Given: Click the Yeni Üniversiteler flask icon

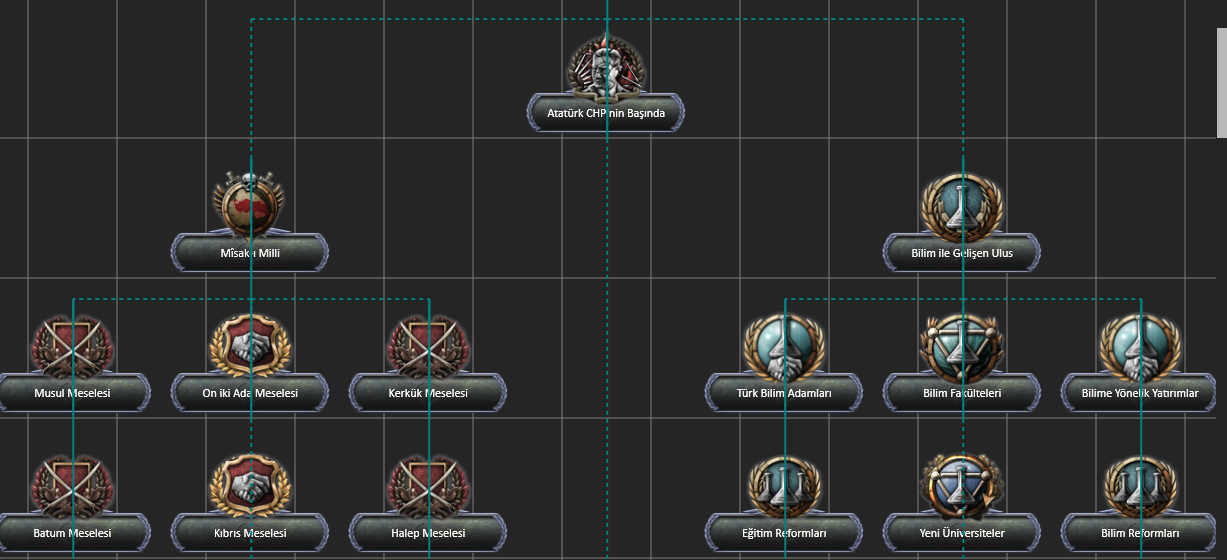Looking at the screenshot, I should tap(962, 485).
